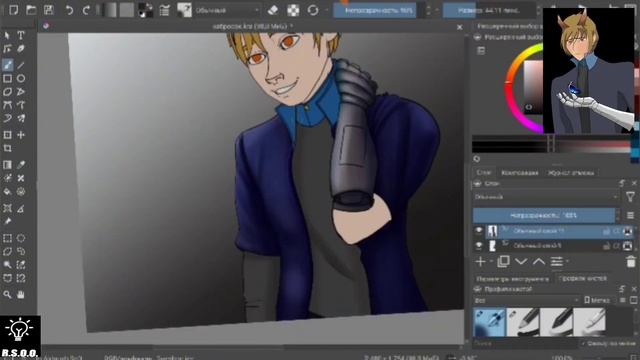Select the Transform tool
This screenshot has width=640, height=360.
tap(7, 135)
